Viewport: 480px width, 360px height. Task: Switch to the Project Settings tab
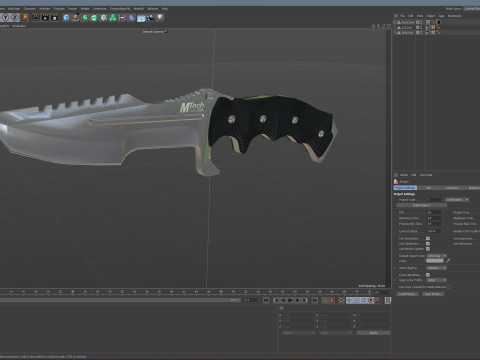pyautogui.click(x=405, y=188)
